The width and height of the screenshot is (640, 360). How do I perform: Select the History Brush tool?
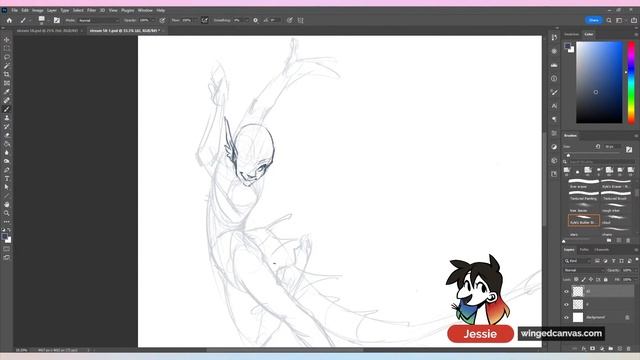(7, 126)
